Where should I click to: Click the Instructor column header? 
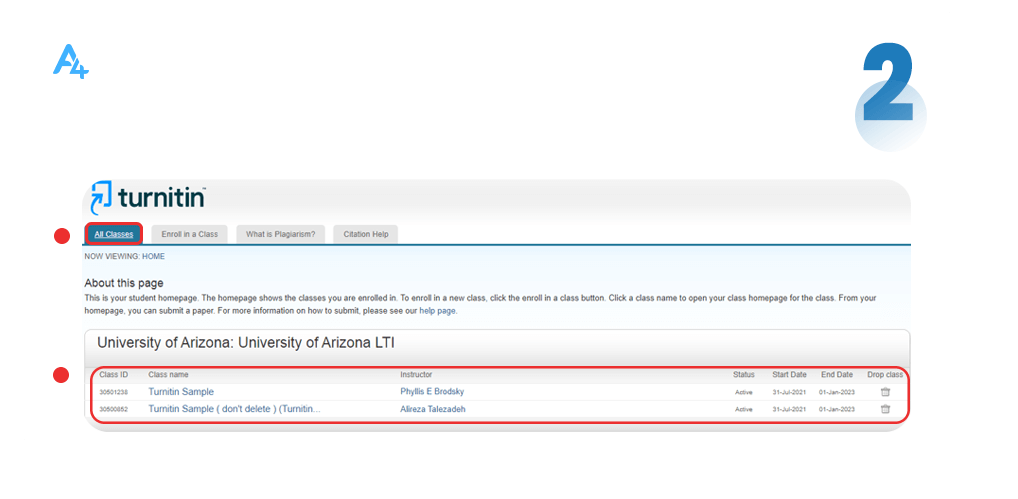[416, 374]
